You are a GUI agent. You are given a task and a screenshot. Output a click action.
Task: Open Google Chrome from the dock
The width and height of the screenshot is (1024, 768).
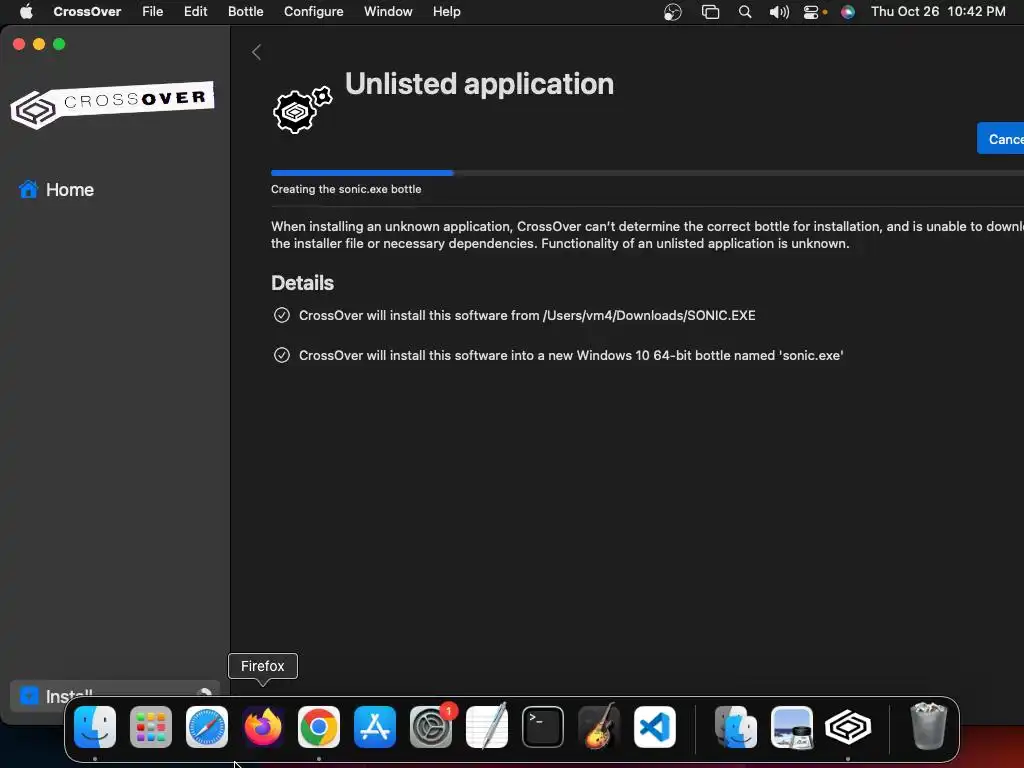[319, 727]
